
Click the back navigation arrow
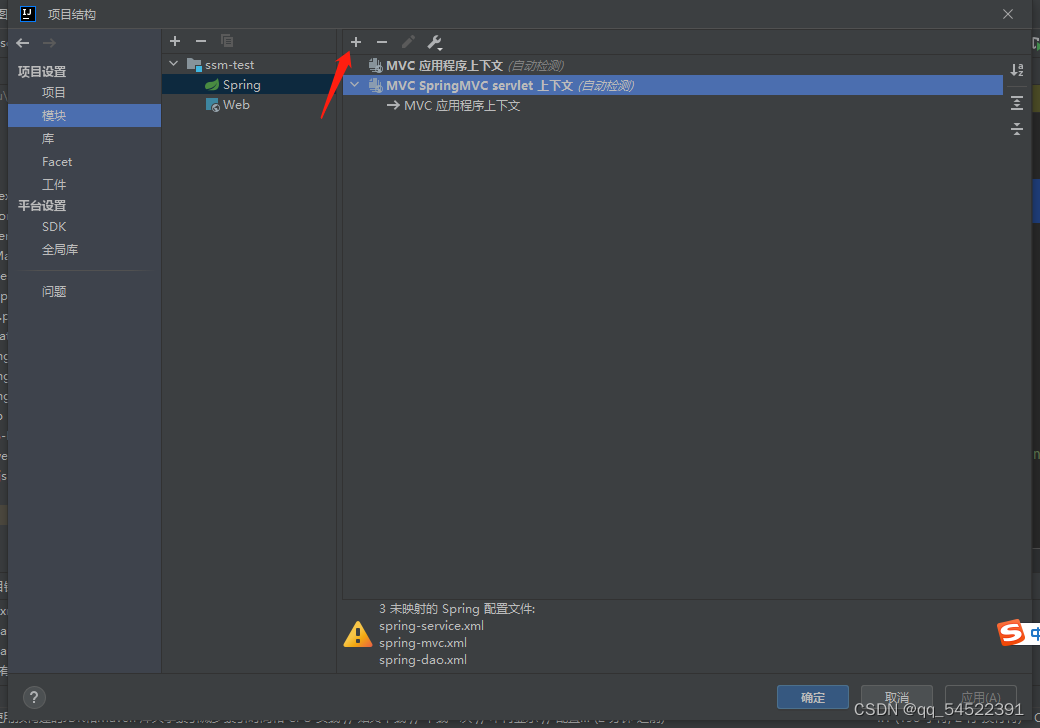tap(23, 43)
